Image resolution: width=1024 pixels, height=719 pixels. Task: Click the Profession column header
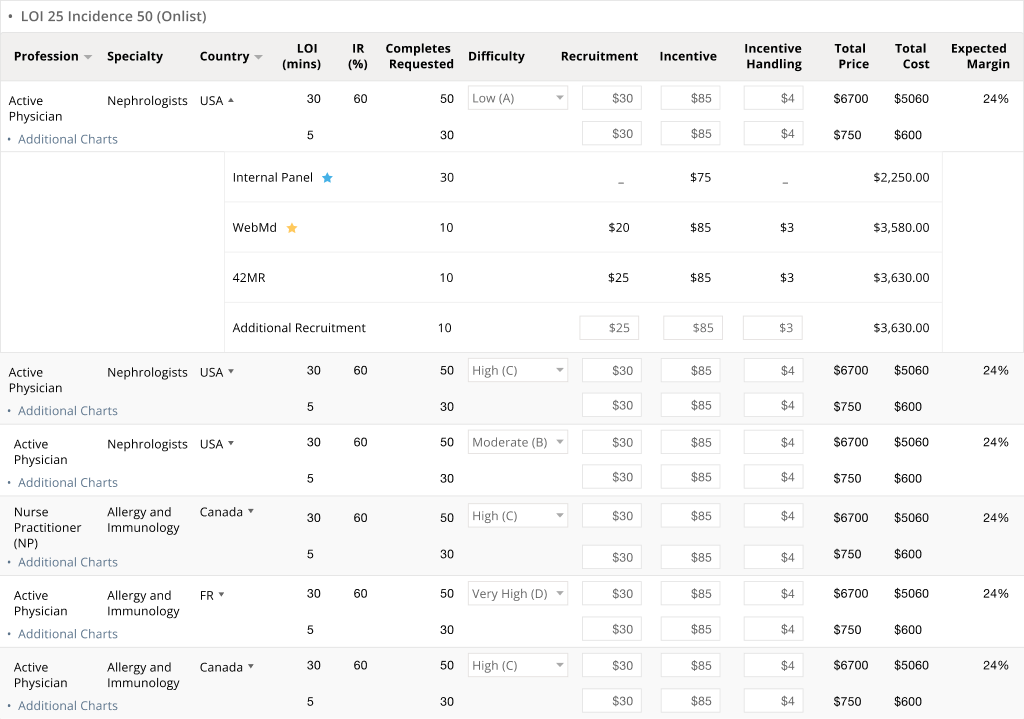(x=46, y=56)
